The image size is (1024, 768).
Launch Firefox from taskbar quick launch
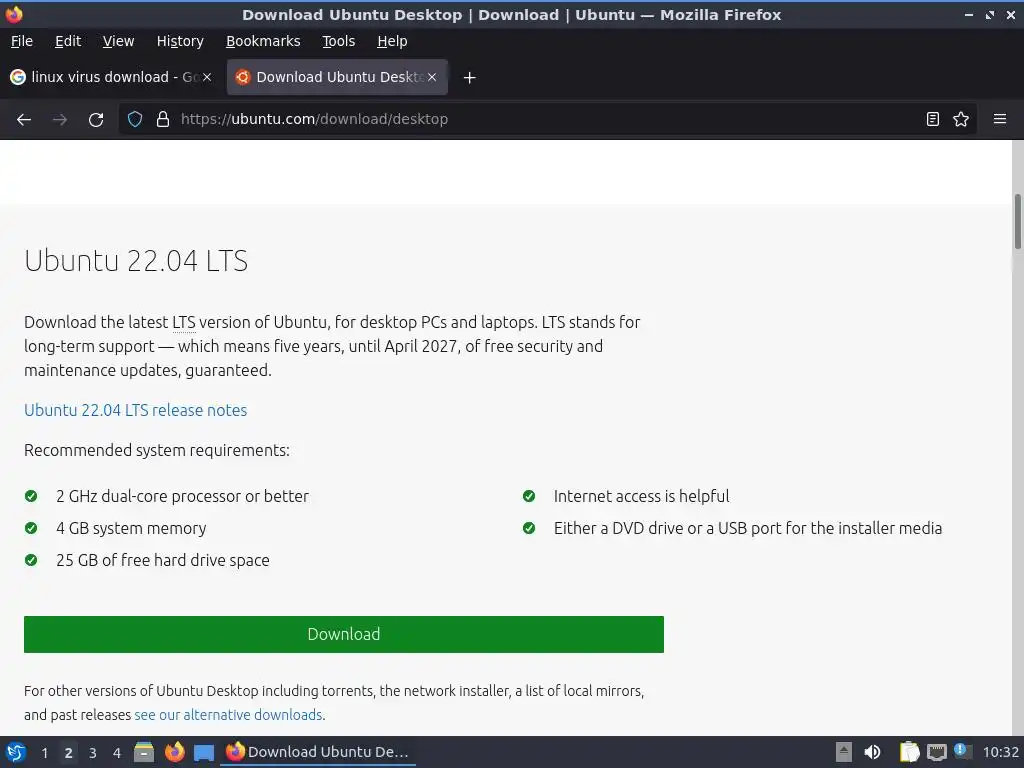tap(174, 752)
